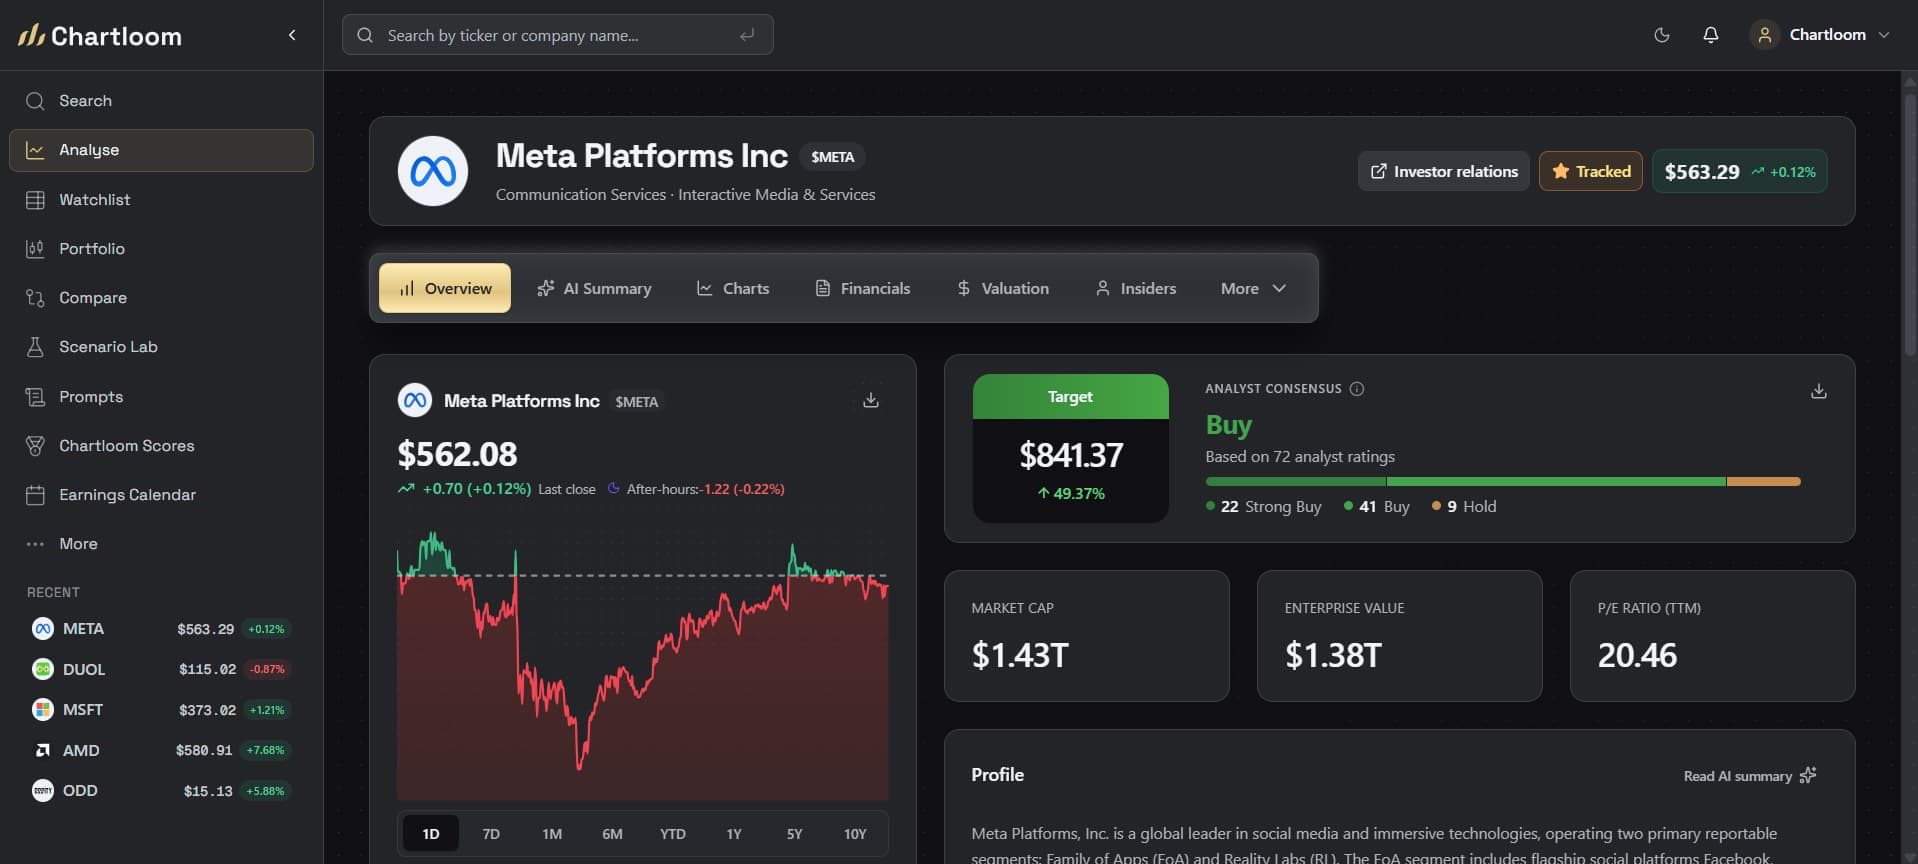Toggle dark mode moon icon
Screen dimensions: 1918x864
1661,35
